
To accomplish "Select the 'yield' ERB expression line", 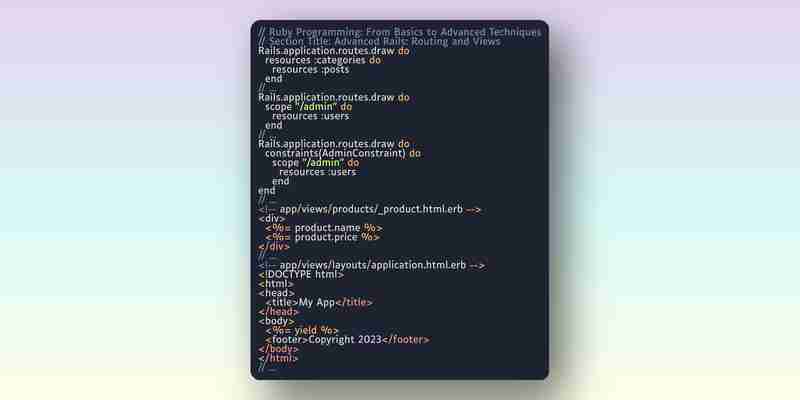I will 302,330.
